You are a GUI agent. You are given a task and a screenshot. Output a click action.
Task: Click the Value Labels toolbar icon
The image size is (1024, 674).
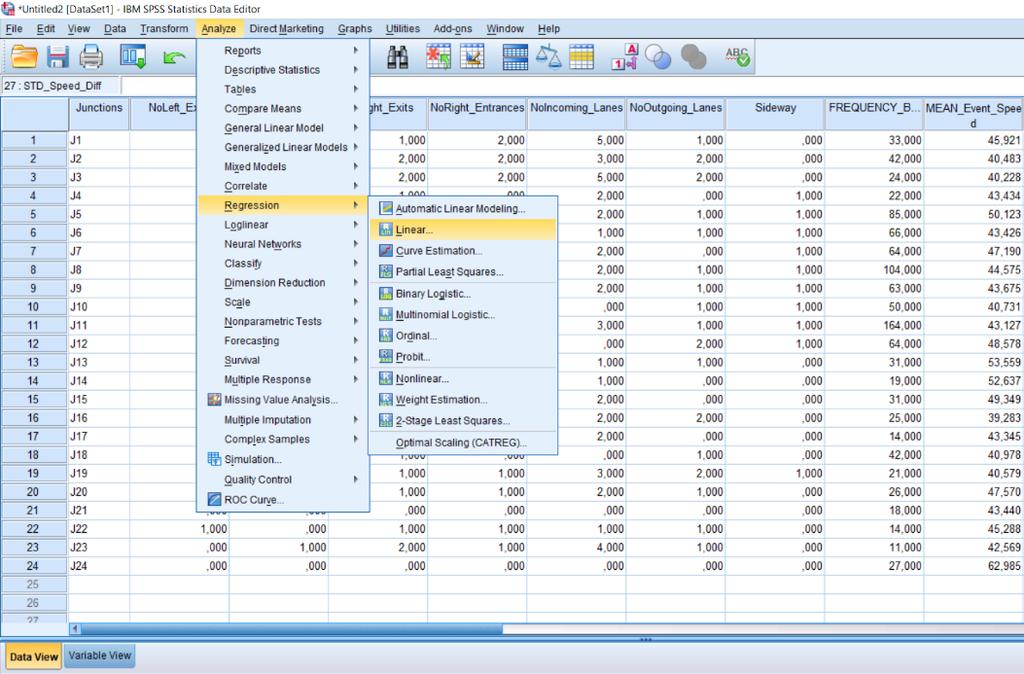point(624,57)
